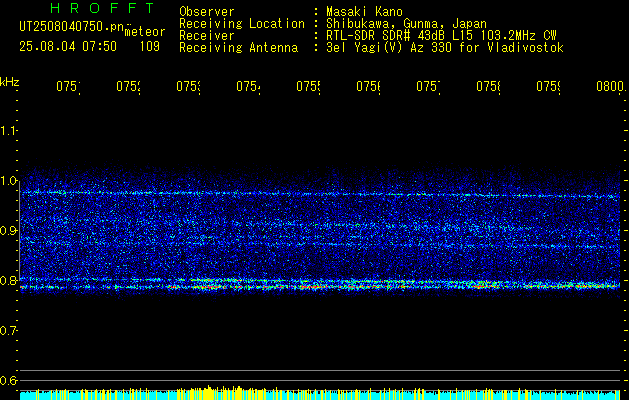Click the 0751 time marker
The width and height of the screenshot is (629, 400).
tap(68, 87)
